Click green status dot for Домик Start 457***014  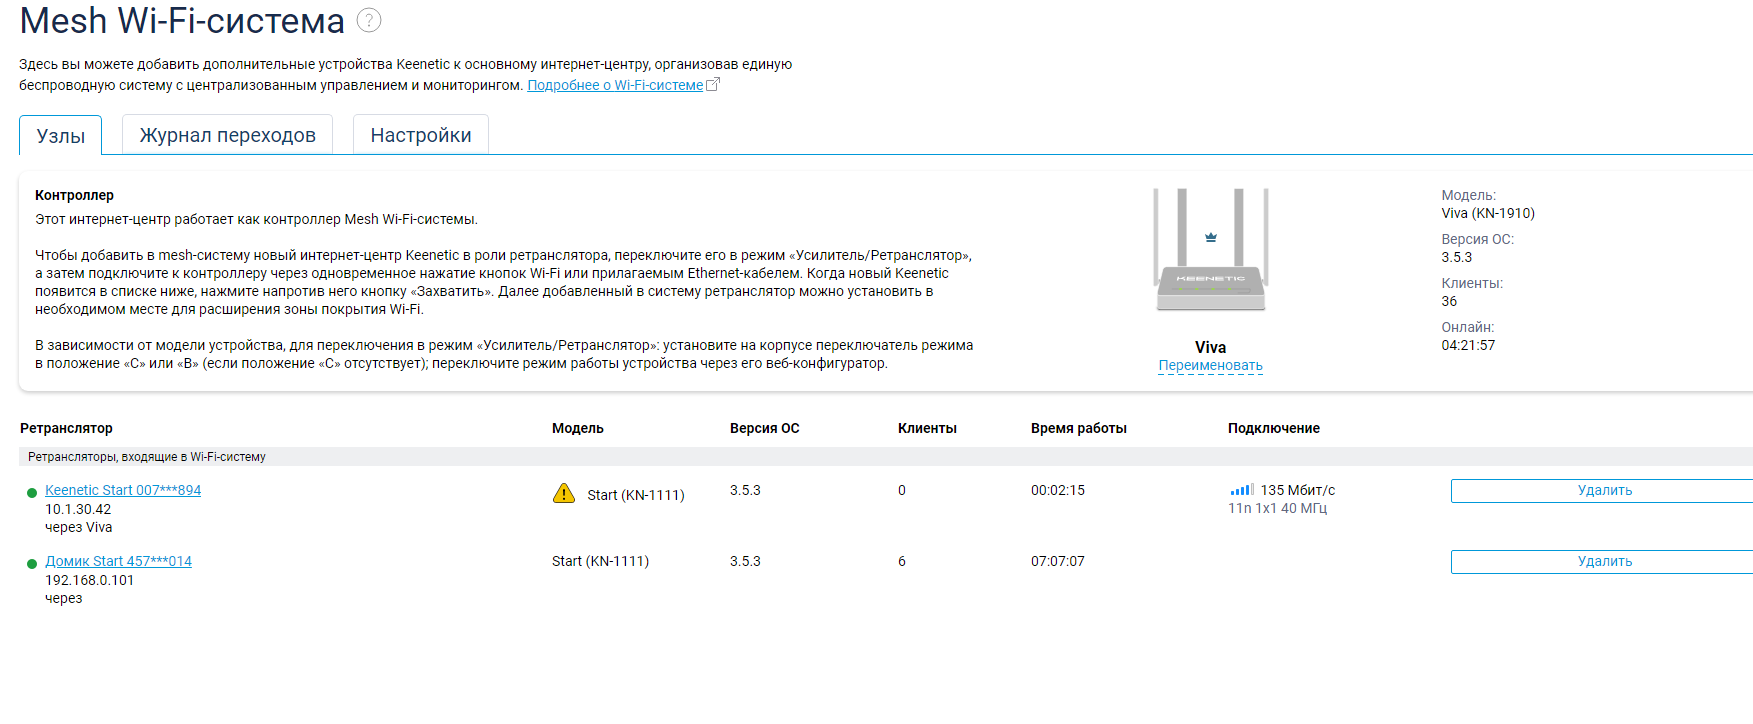[x=32, y=563]
